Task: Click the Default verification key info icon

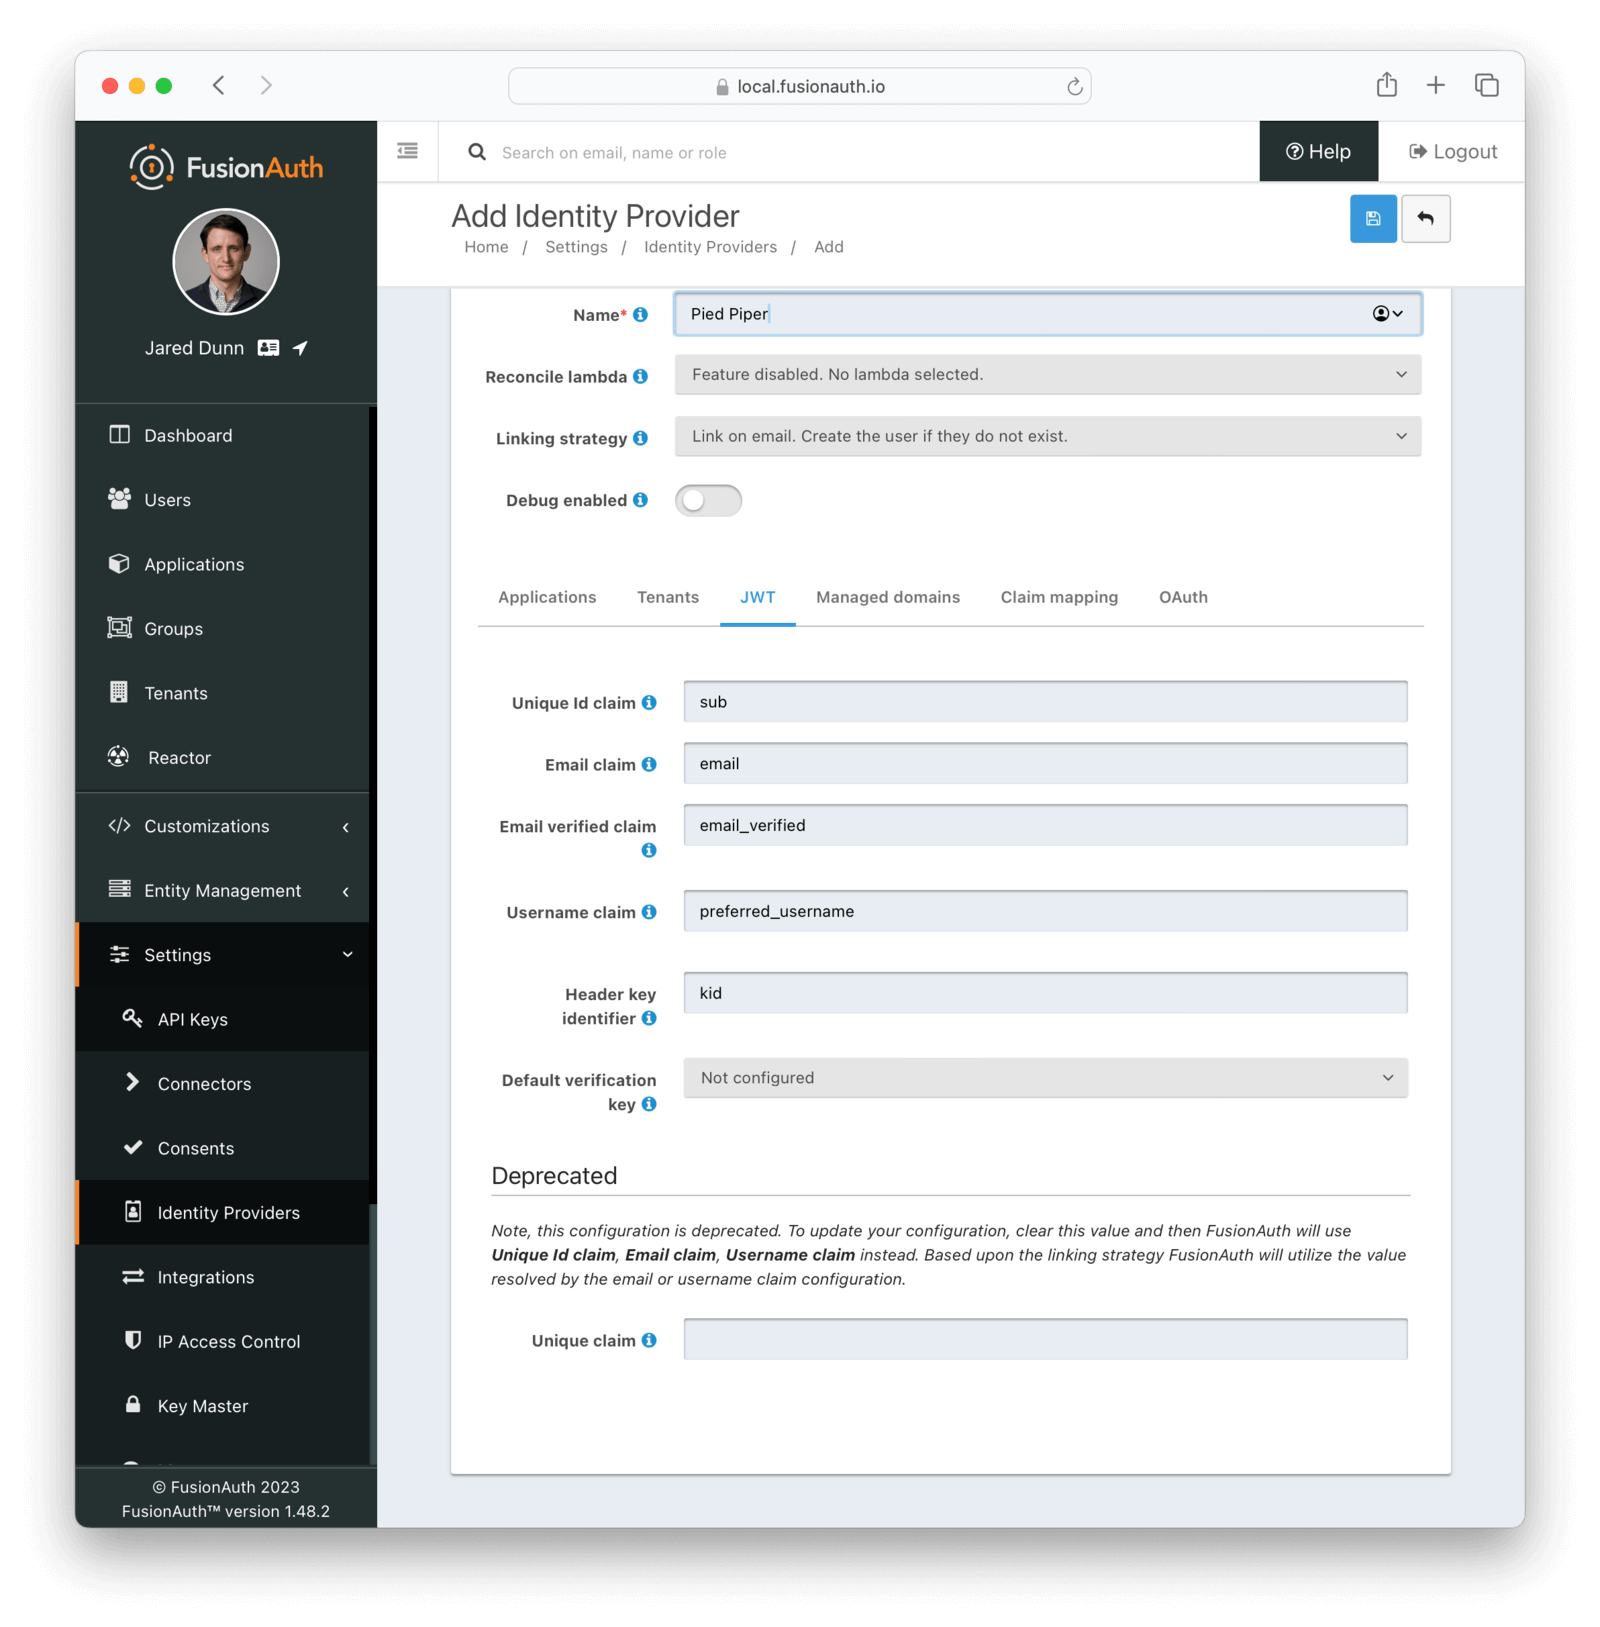Action: point(649,1104)
